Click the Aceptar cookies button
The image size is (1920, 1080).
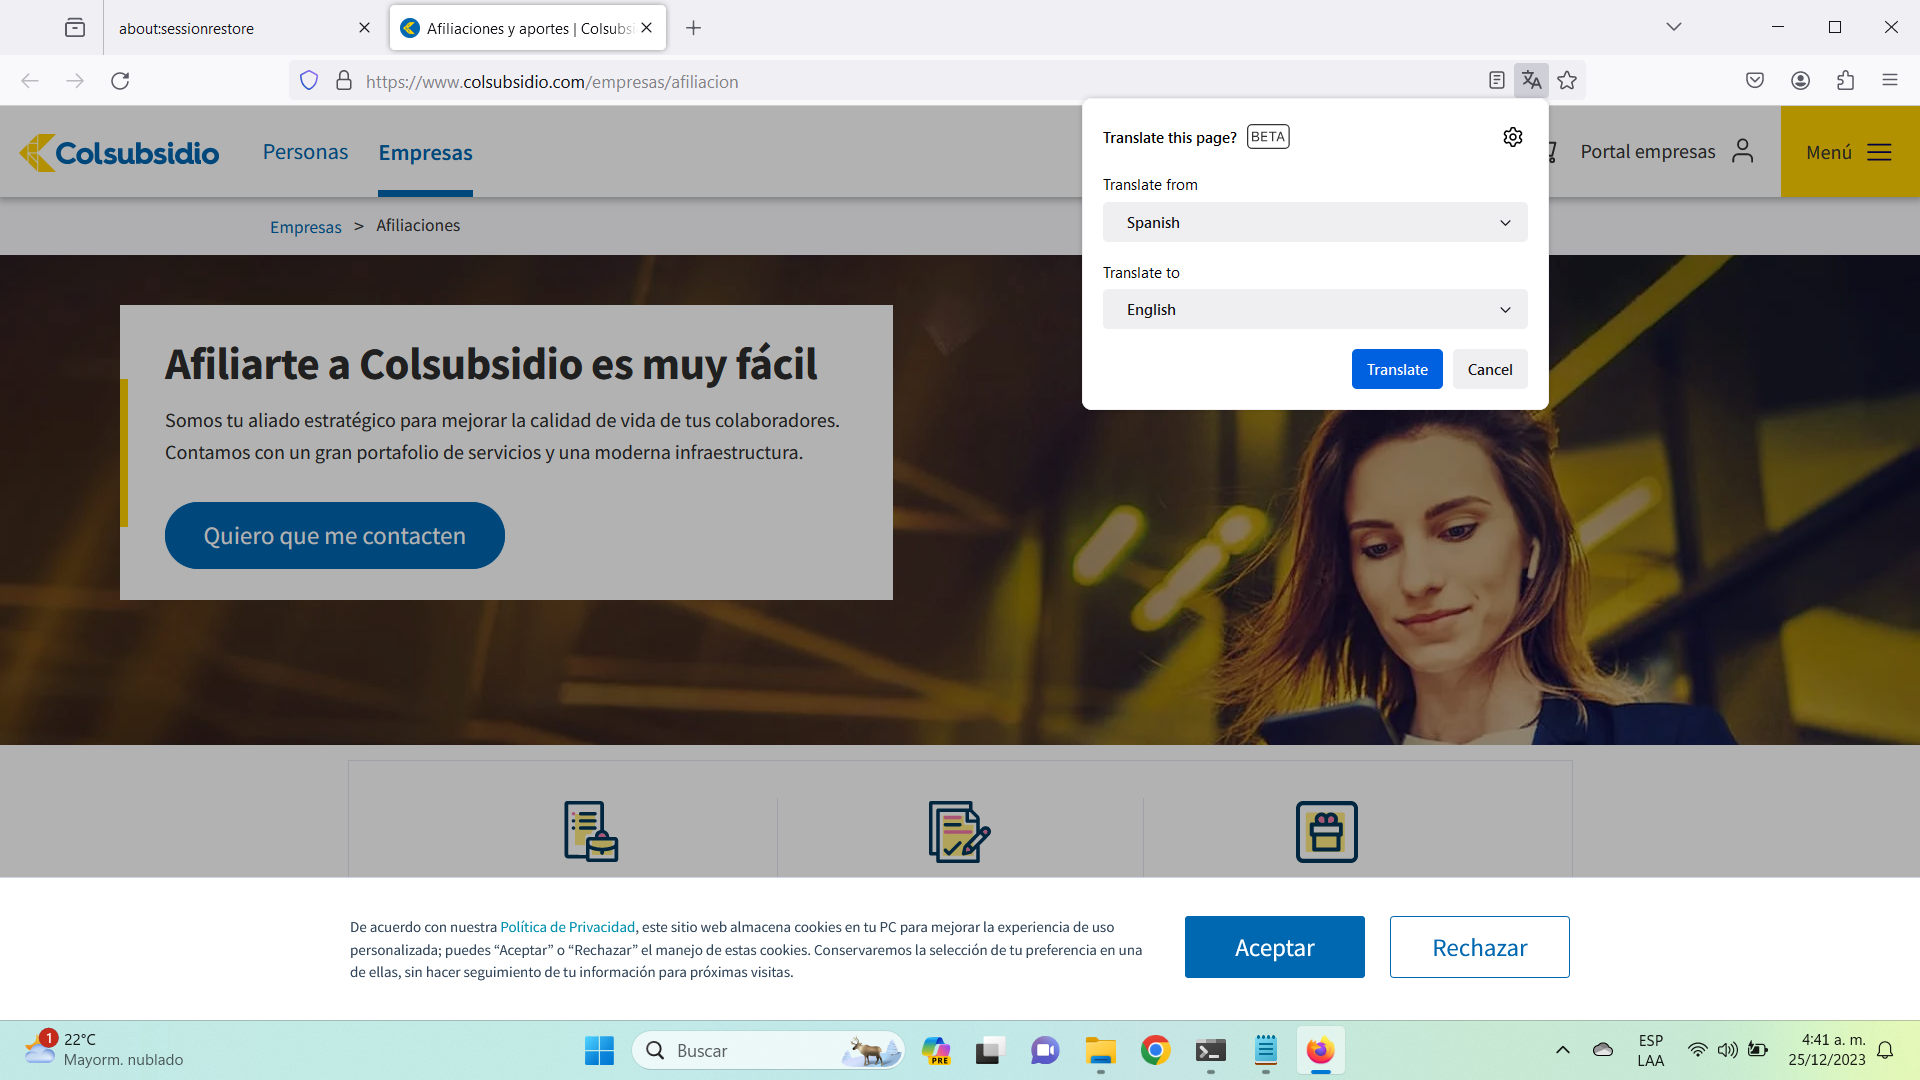coord(1274,947)
